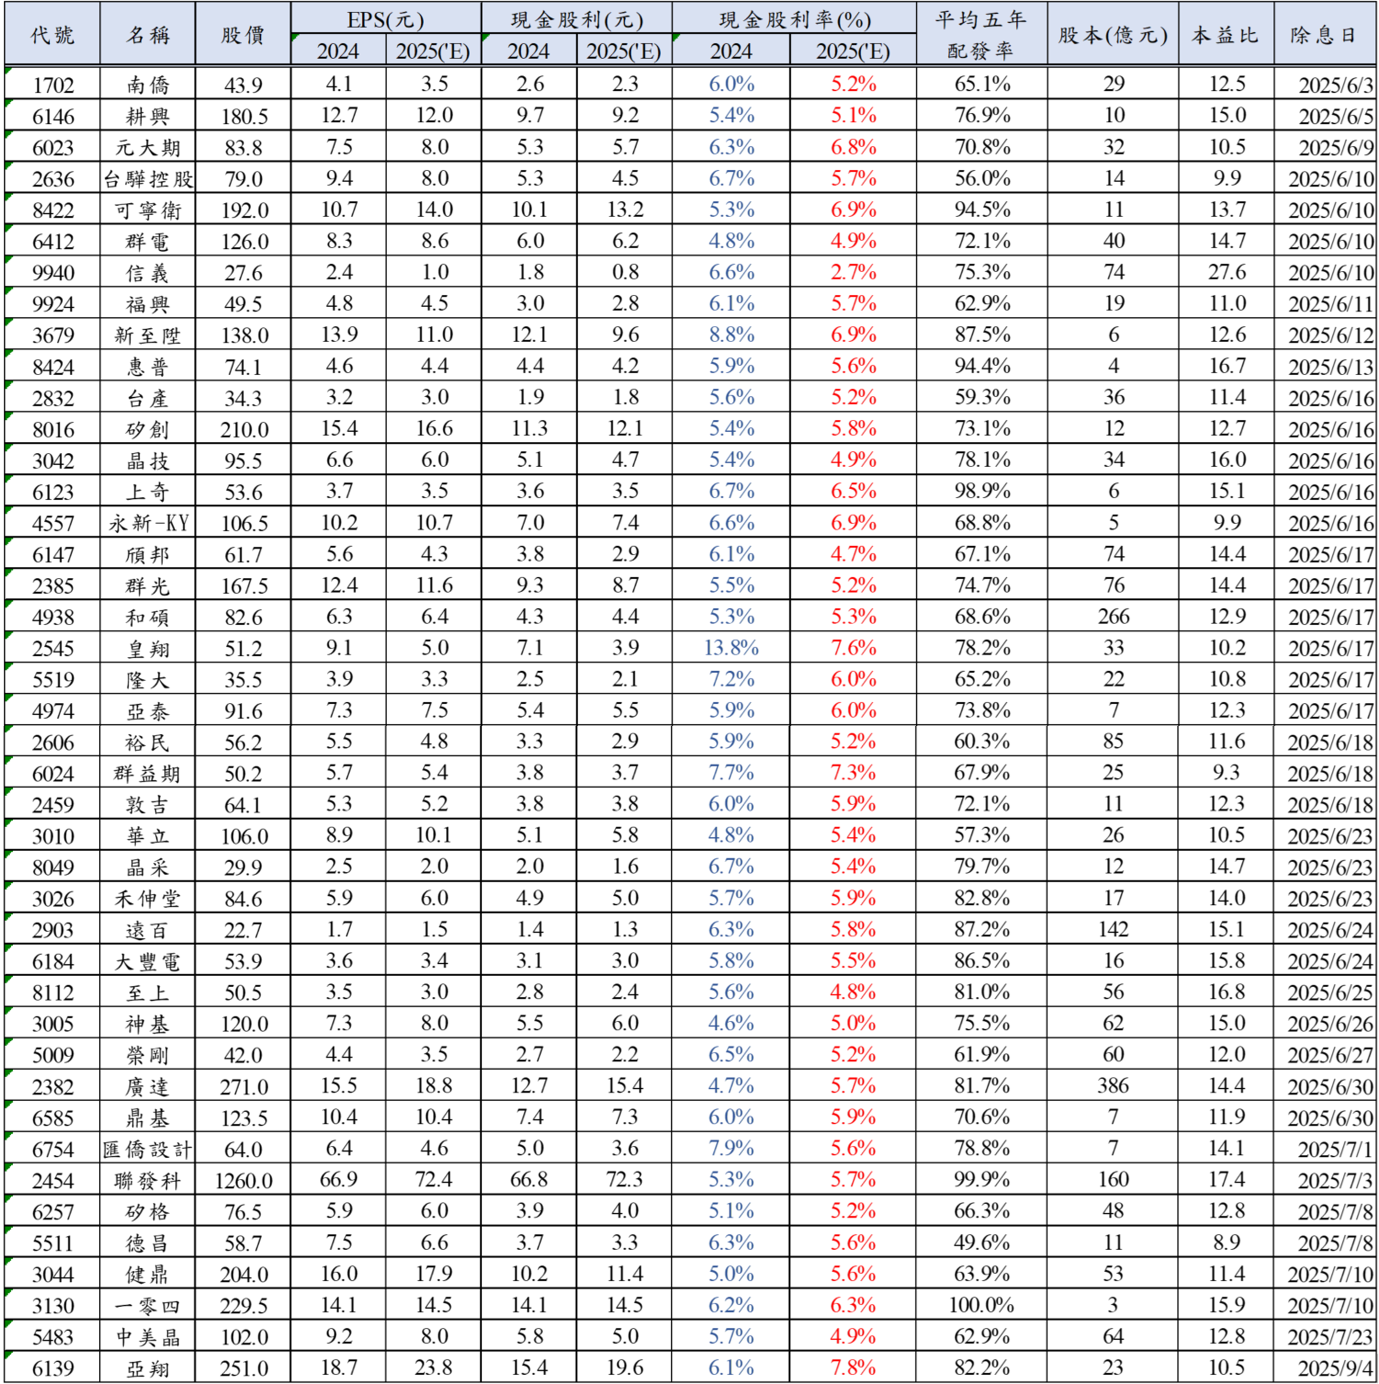Select the 現金股利率(%) header cell
Image resolution: width=1379 pixels, height=1384 pixels.
[x=794, y=19]
